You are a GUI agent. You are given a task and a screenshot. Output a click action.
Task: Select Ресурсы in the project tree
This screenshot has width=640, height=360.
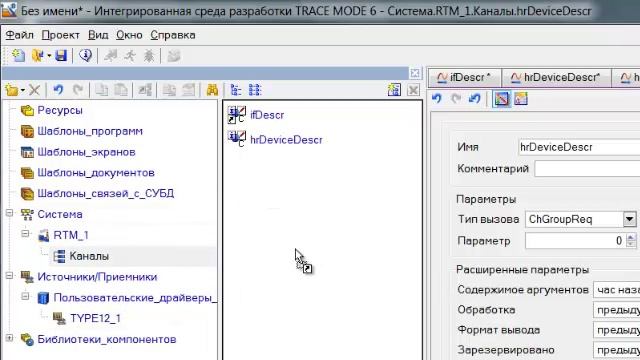tap(60, 110)
